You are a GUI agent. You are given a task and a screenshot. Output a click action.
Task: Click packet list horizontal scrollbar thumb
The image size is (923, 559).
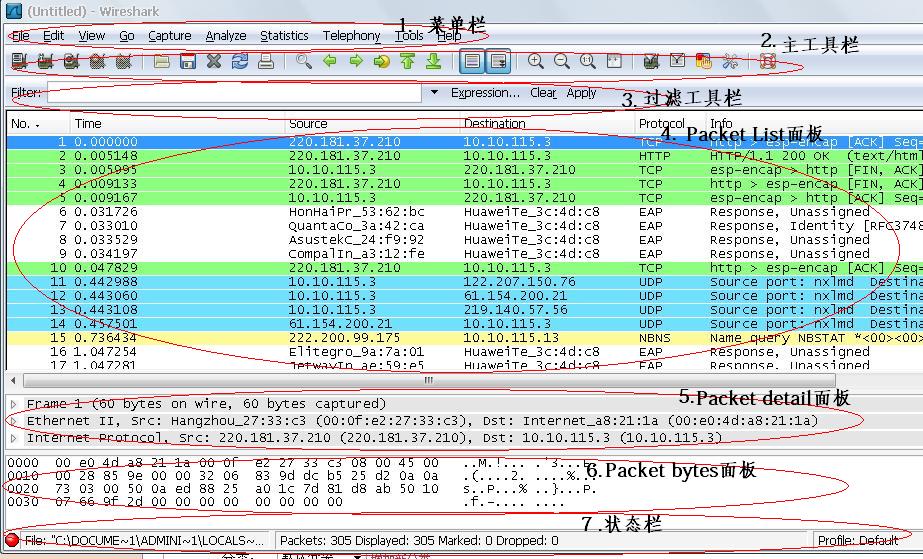coord(429,380)
